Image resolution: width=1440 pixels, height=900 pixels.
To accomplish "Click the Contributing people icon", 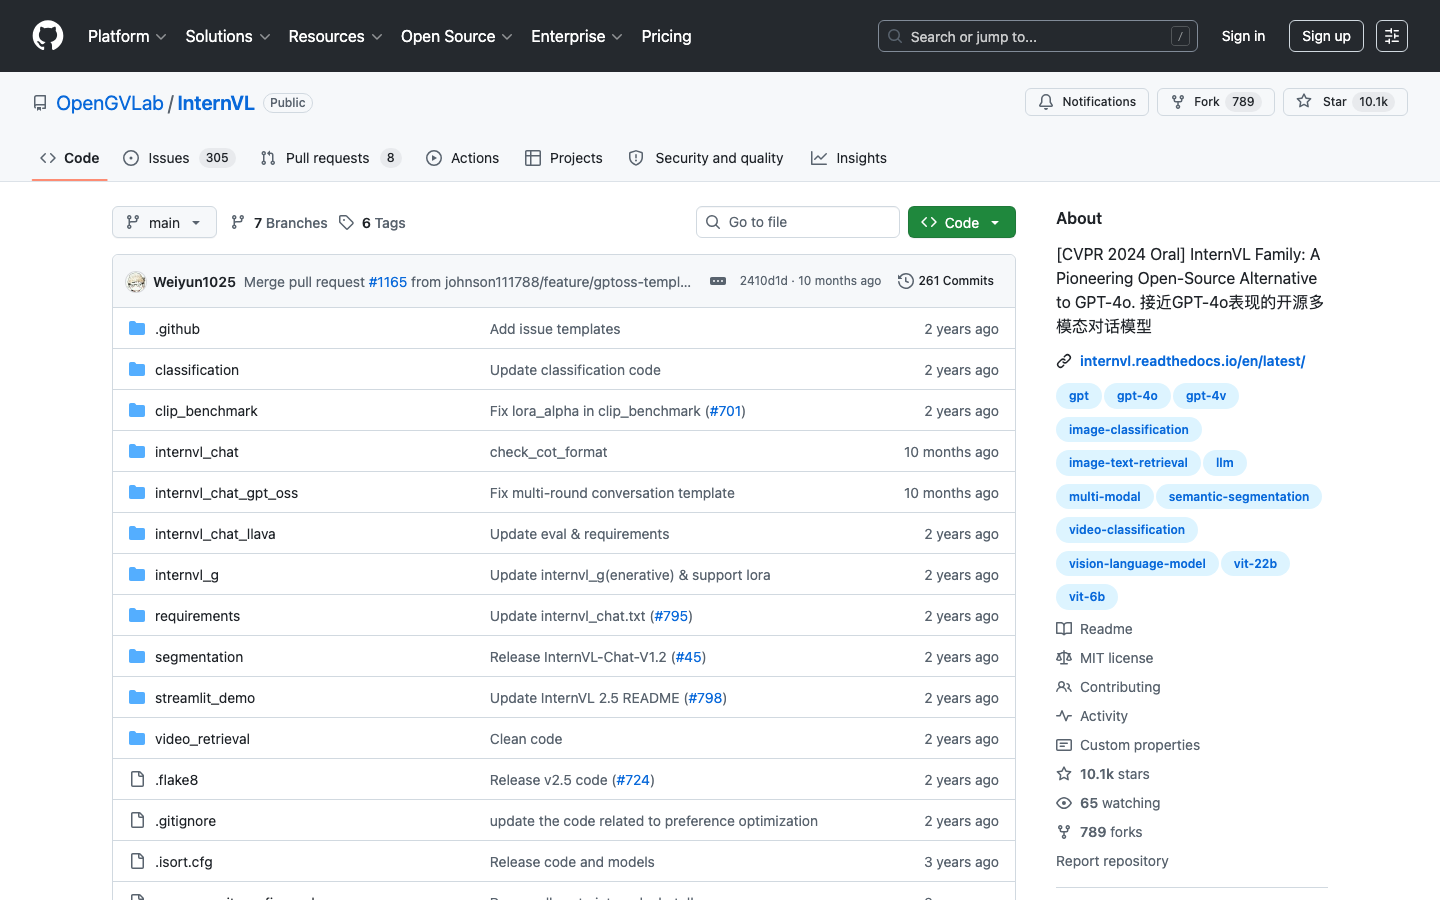I will (1064, 687).
